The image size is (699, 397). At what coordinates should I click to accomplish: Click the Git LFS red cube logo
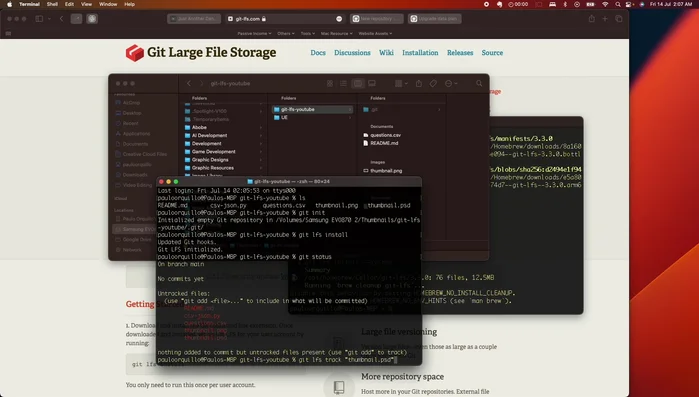point(135,53)
